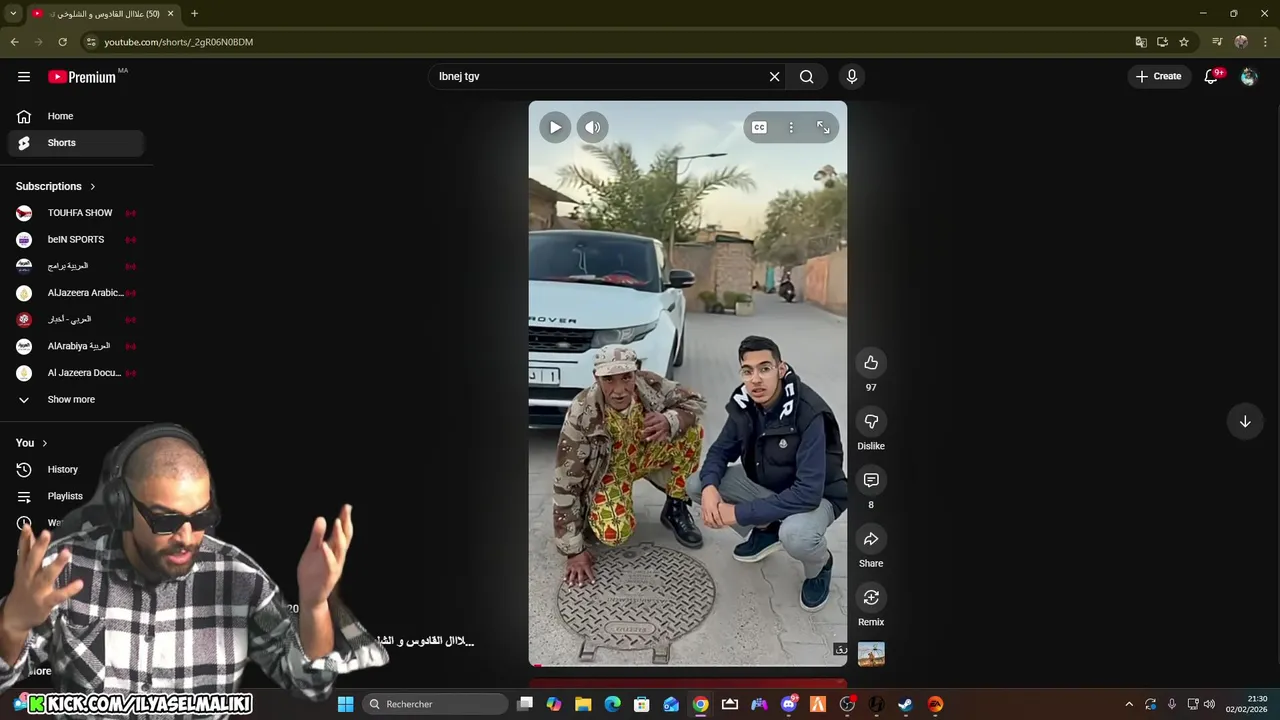The width and height of the screenshot is (1280, 720).
Task: Click the Rechercher taskbar search box
Action: point(434,704)
